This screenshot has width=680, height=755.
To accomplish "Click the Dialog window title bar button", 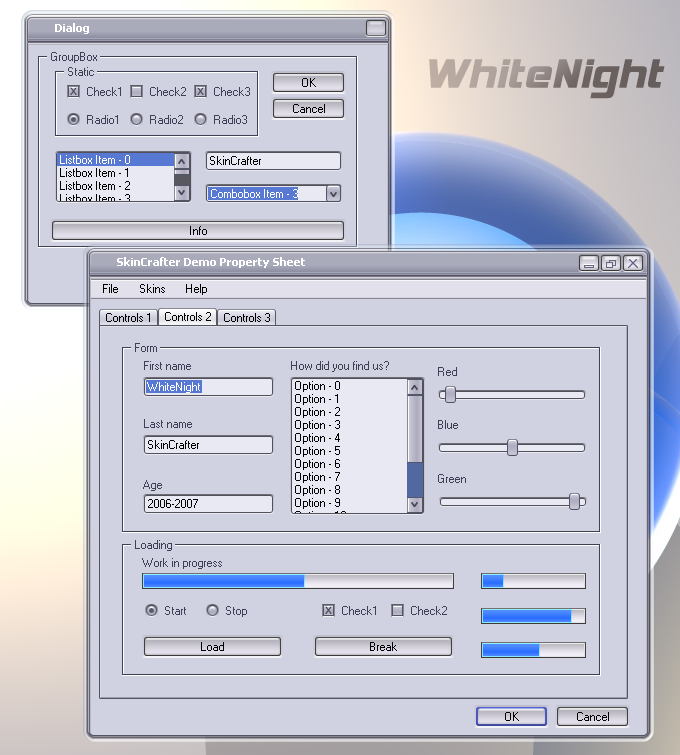I will point(376,28).
